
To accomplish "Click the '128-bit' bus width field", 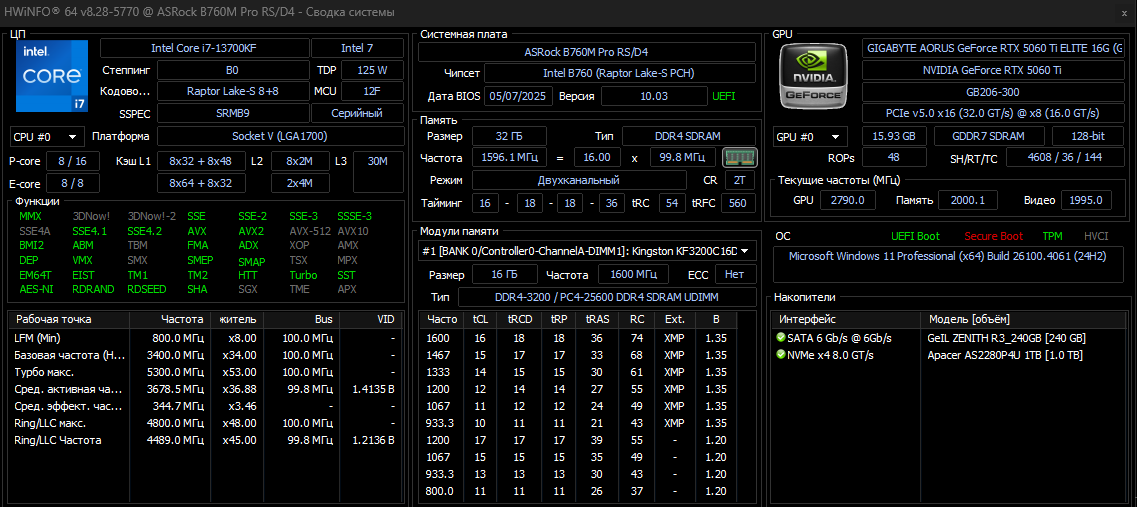I will pos(1088,136).
